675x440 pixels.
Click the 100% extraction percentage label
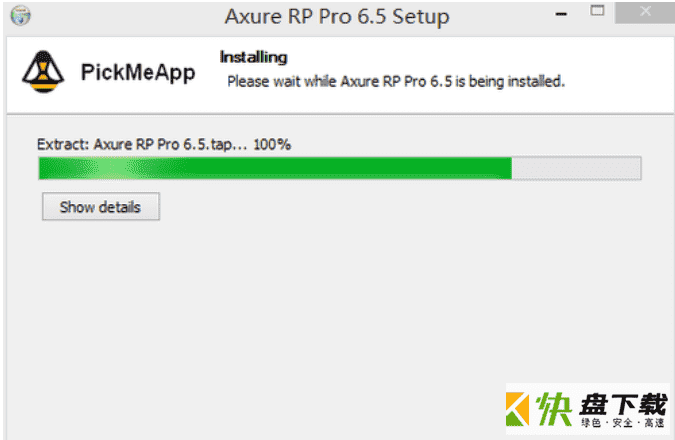pos(272,144)
